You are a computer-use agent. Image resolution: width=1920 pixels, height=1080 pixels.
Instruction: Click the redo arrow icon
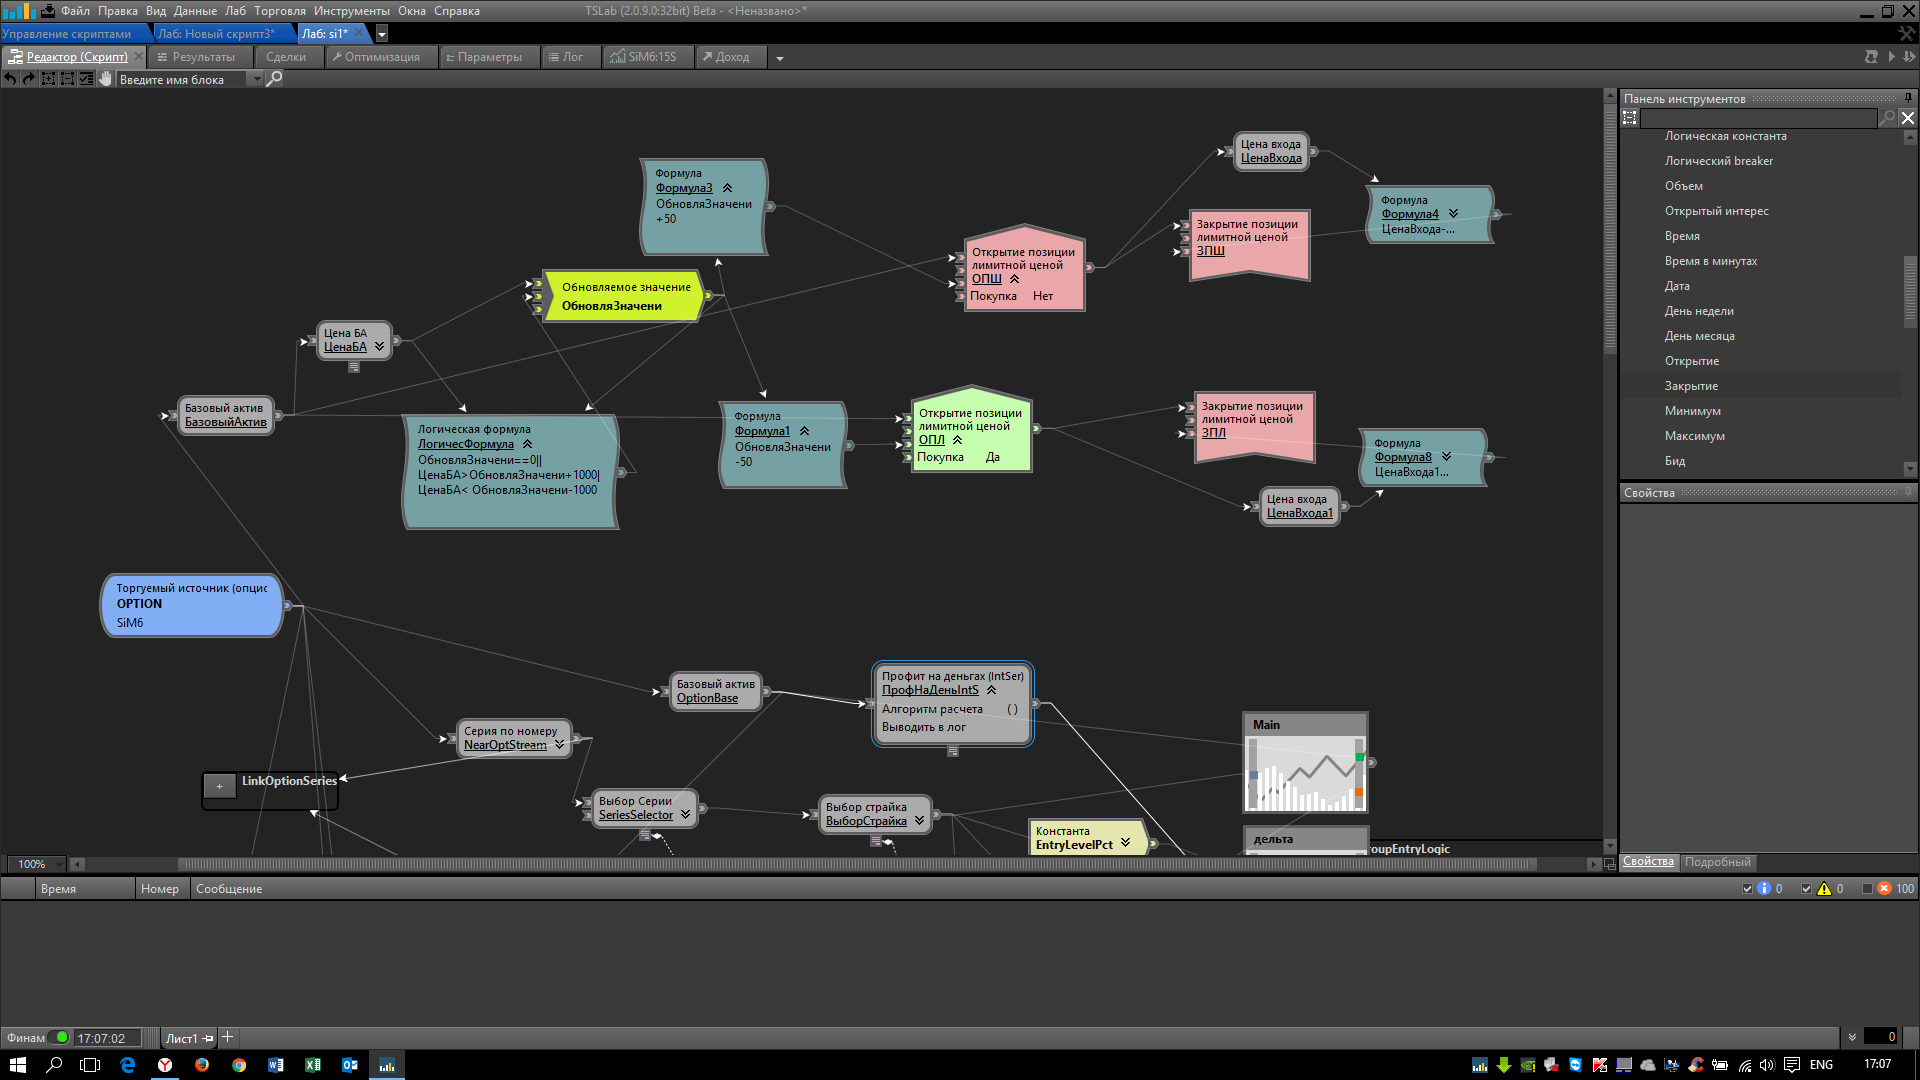(x=29, y=79)
